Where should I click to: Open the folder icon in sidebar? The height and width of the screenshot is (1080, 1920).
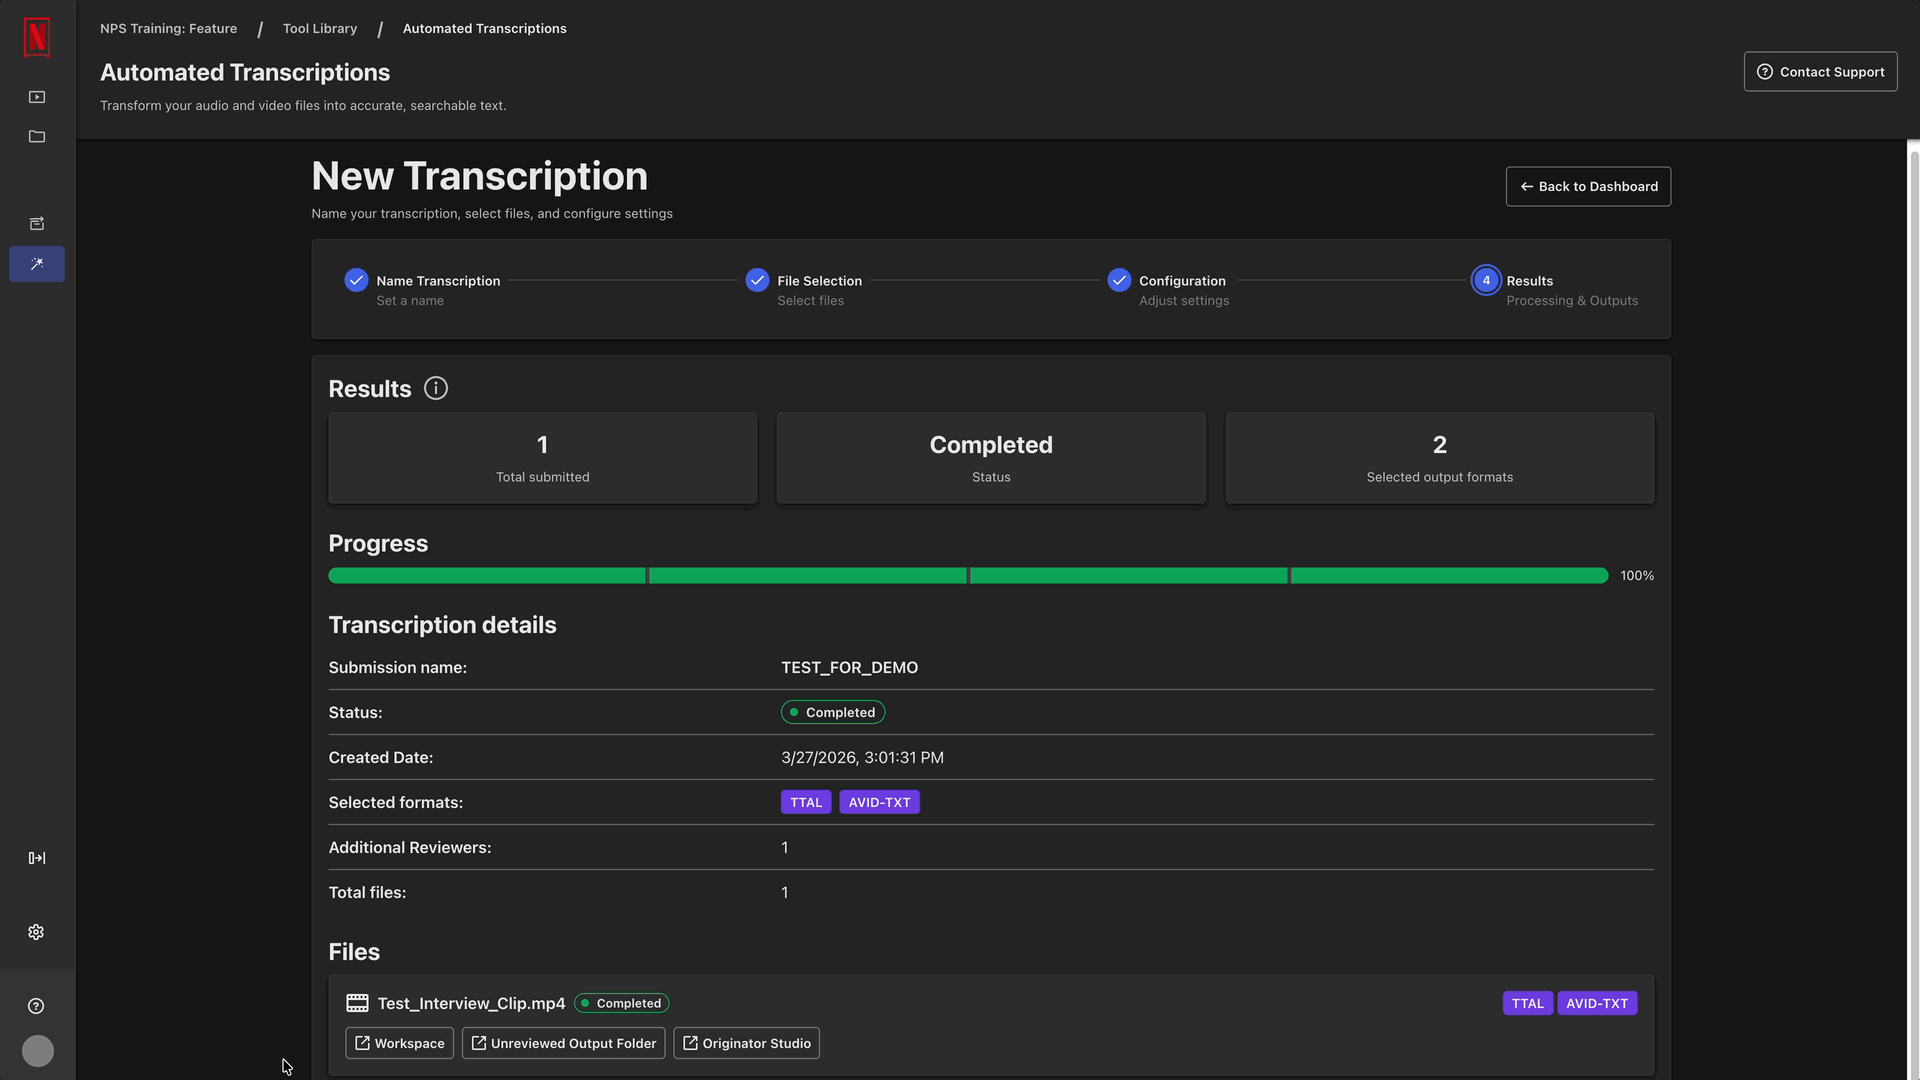coord(37,137)
